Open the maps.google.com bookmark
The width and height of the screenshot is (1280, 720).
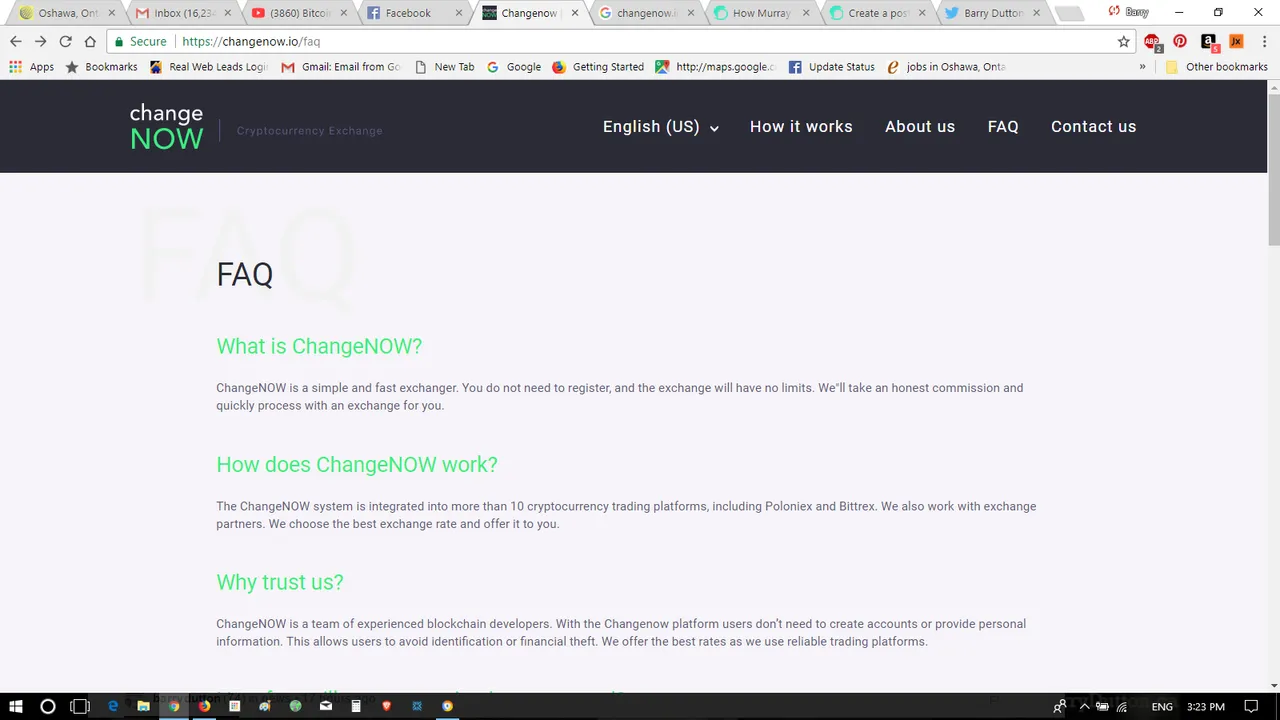tap(715, 67)
